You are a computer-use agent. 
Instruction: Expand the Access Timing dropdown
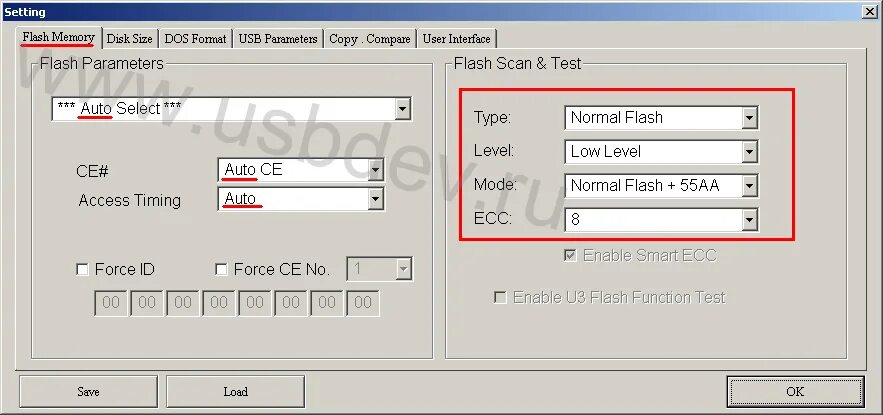point(301,199)
